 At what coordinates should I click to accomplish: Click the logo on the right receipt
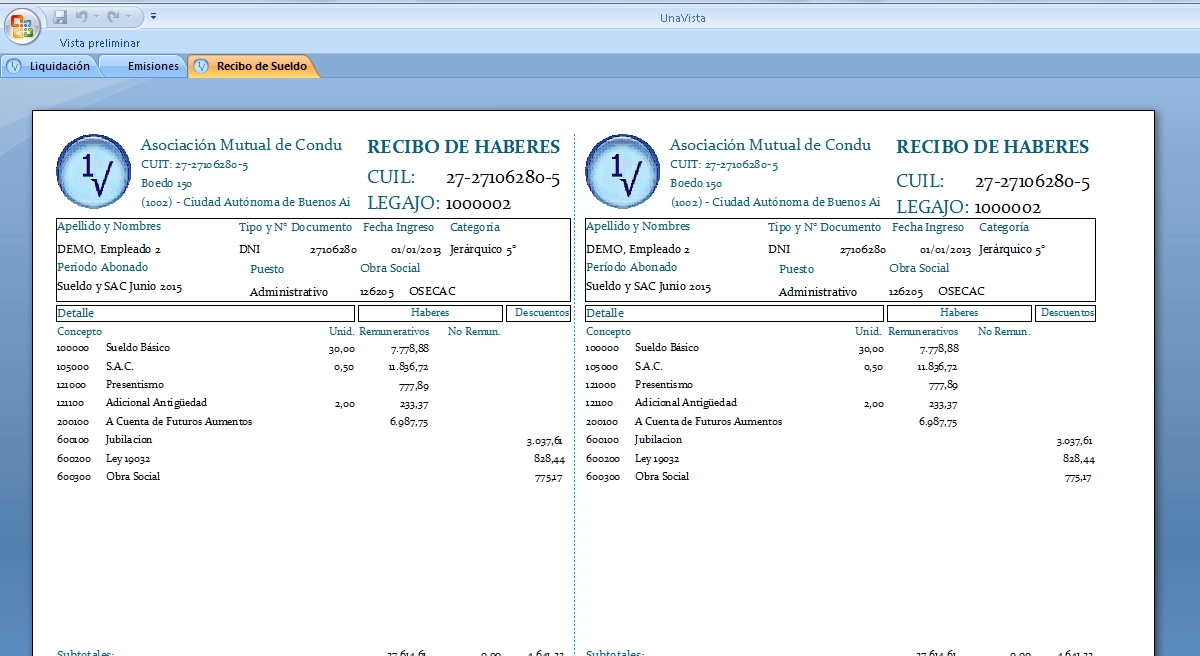(622, 171)
